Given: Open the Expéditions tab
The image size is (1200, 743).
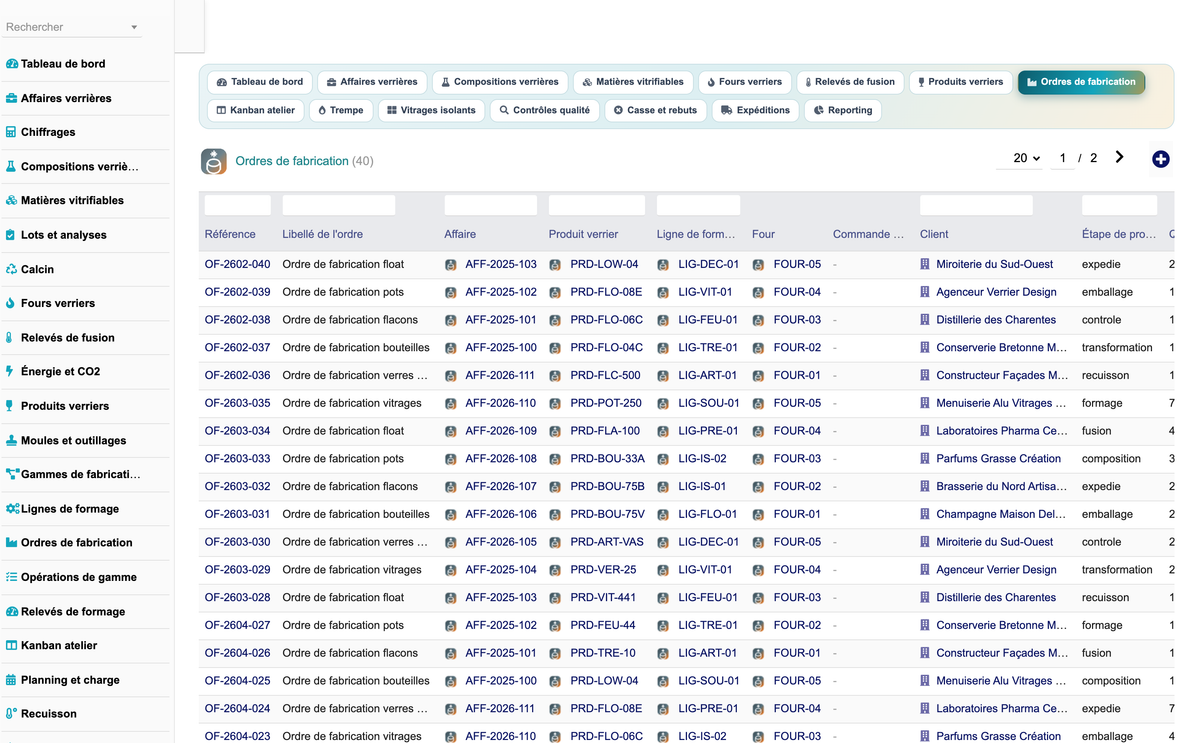Looking at the screenshot, I should (x=755, y=110).
